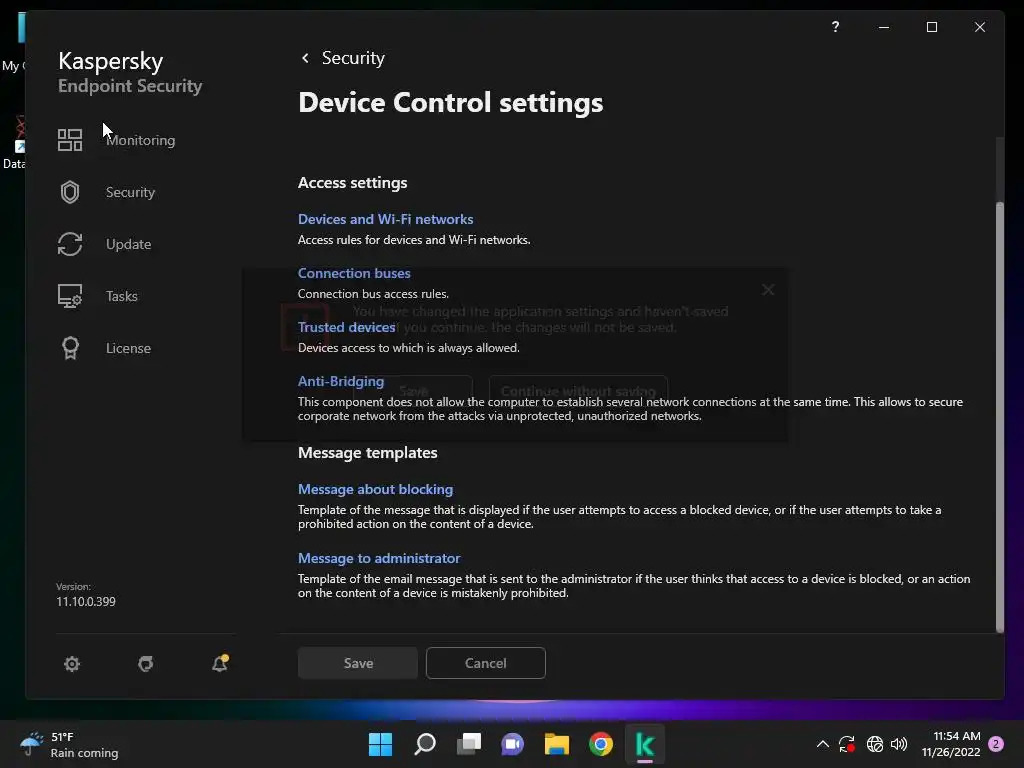The height and width of the screenshot is (768, 1024).
Task: Open taskbar Search
Action: tap(424, 744)
